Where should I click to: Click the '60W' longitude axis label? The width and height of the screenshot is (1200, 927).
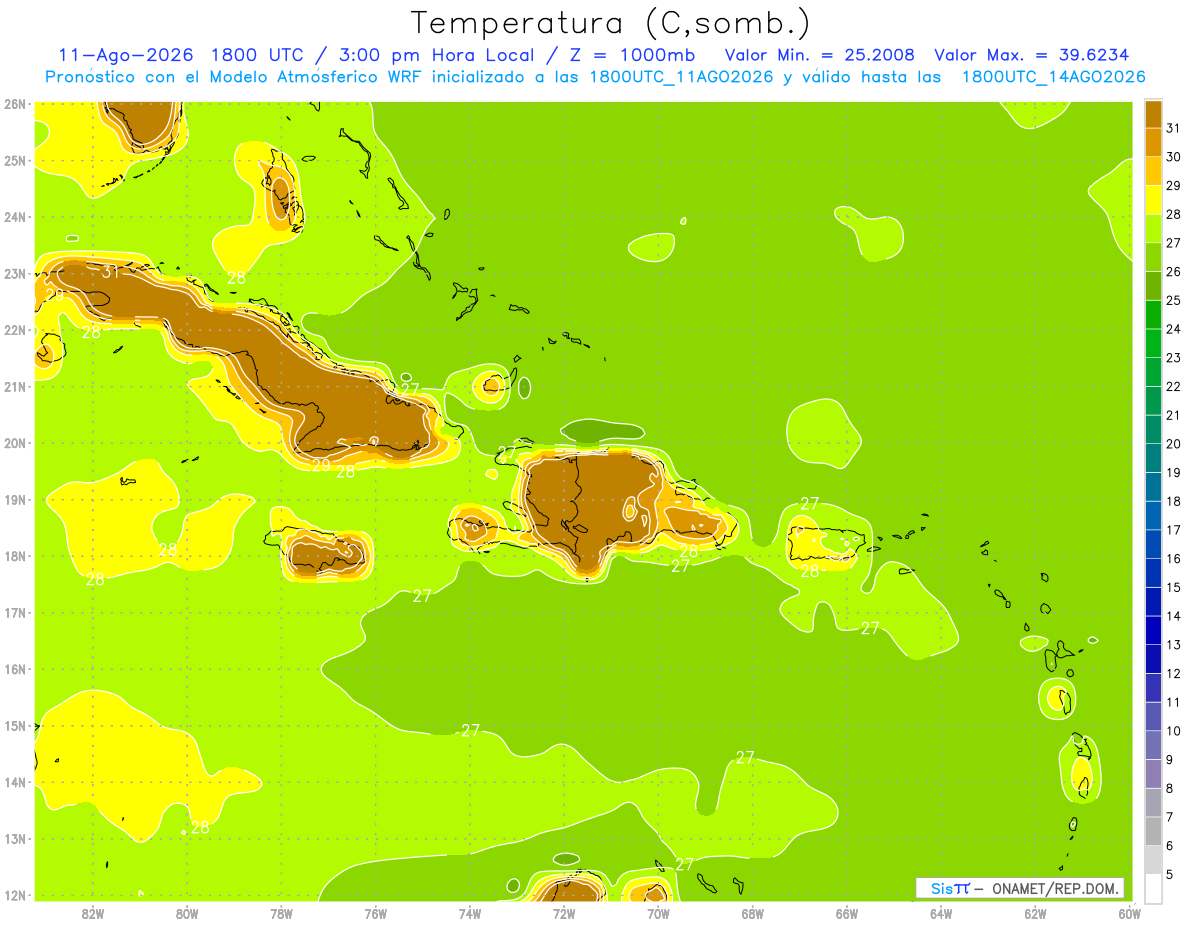pyautogui.click(x=1129, y=913)
